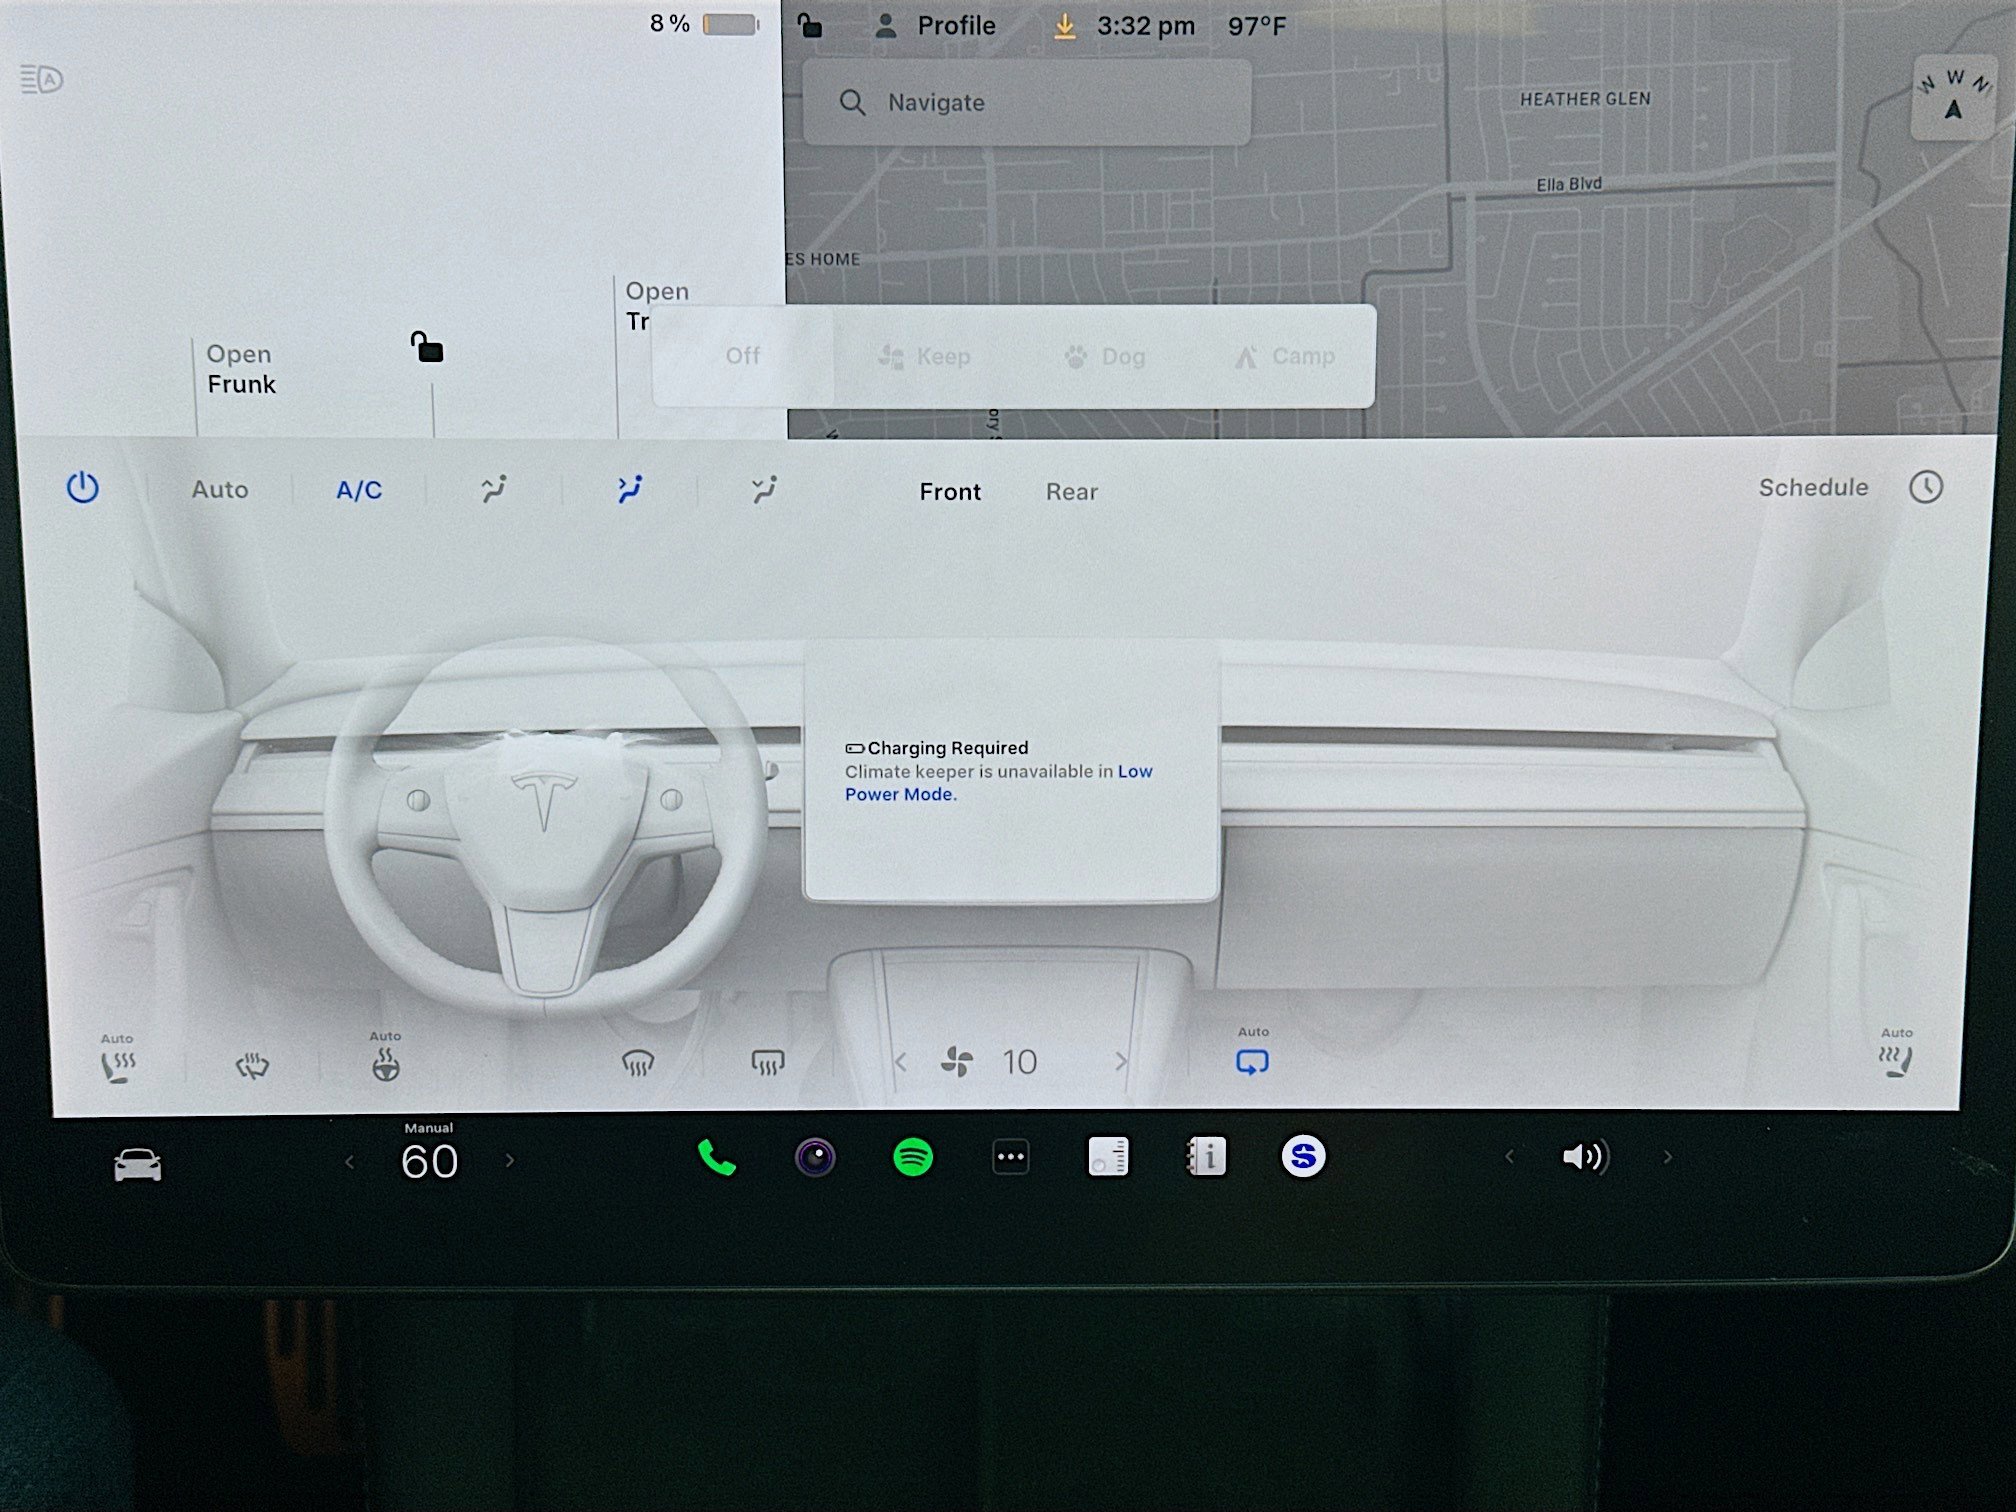Open the all apps ellipsis launcher

(1010, 1157)
